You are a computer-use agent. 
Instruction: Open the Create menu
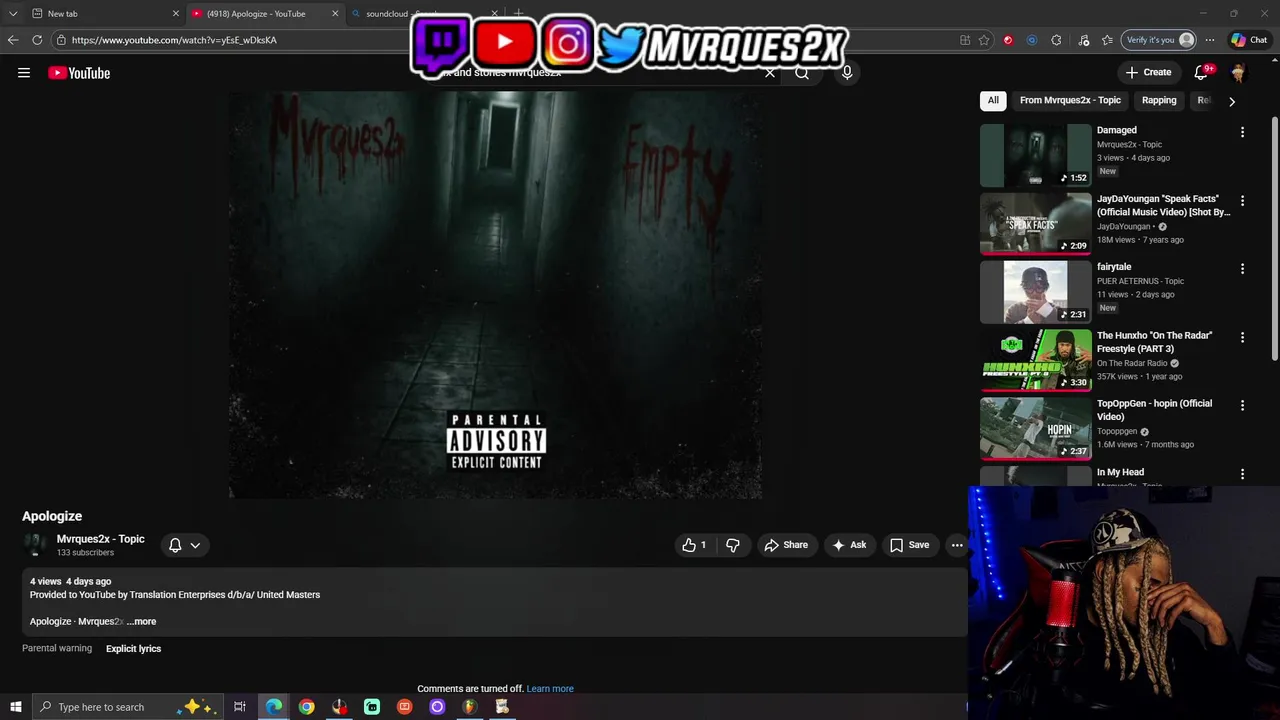tap(1148, 72)
